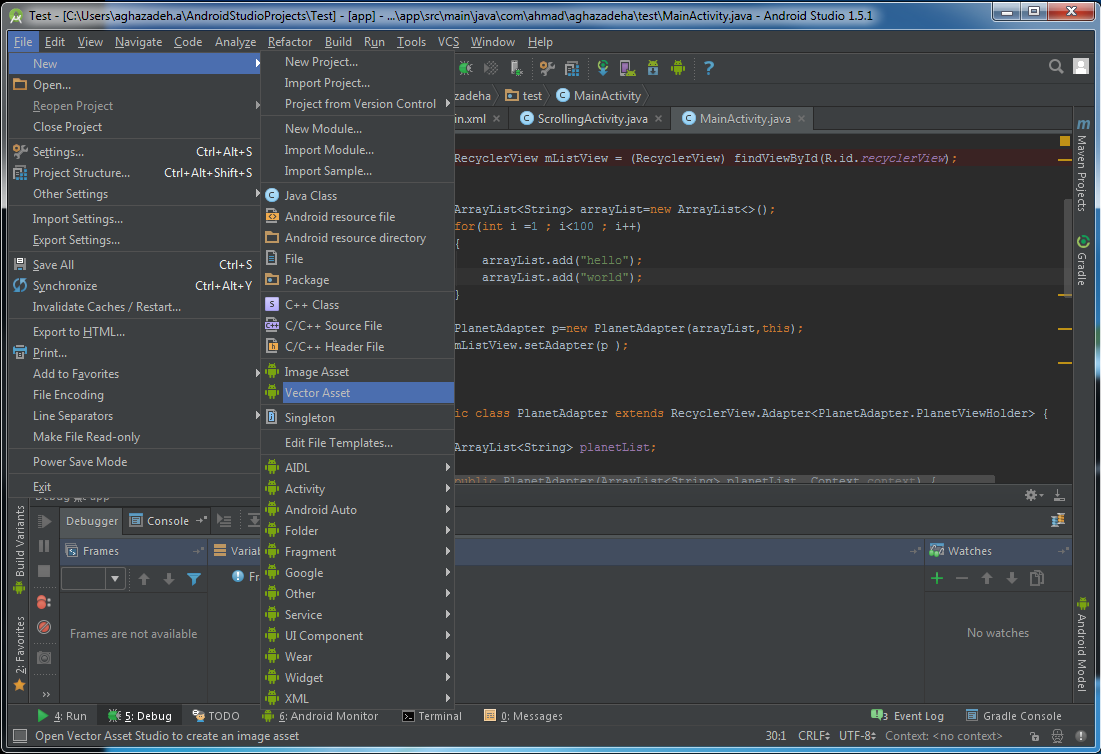The height and width of the screenshot is (754, 1101).
Task: Toggle tool window bars icon in status bar
Action: 19,736
